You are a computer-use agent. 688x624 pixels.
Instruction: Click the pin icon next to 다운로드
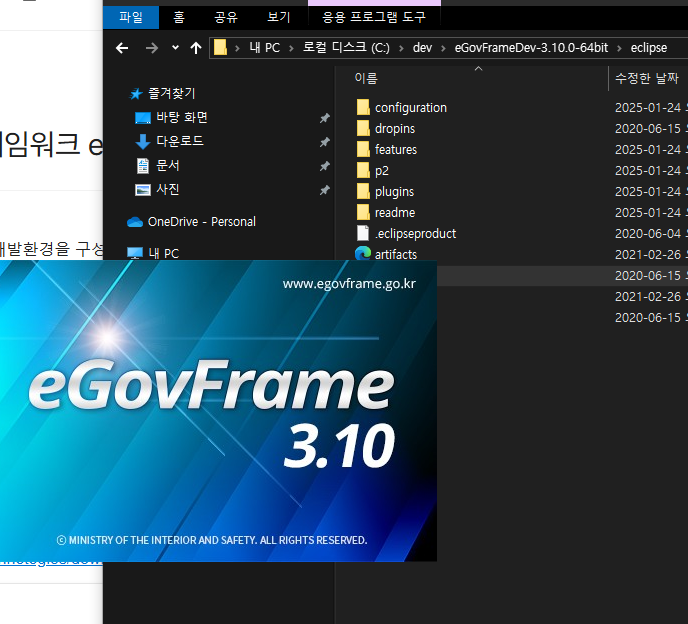[324, 142]
